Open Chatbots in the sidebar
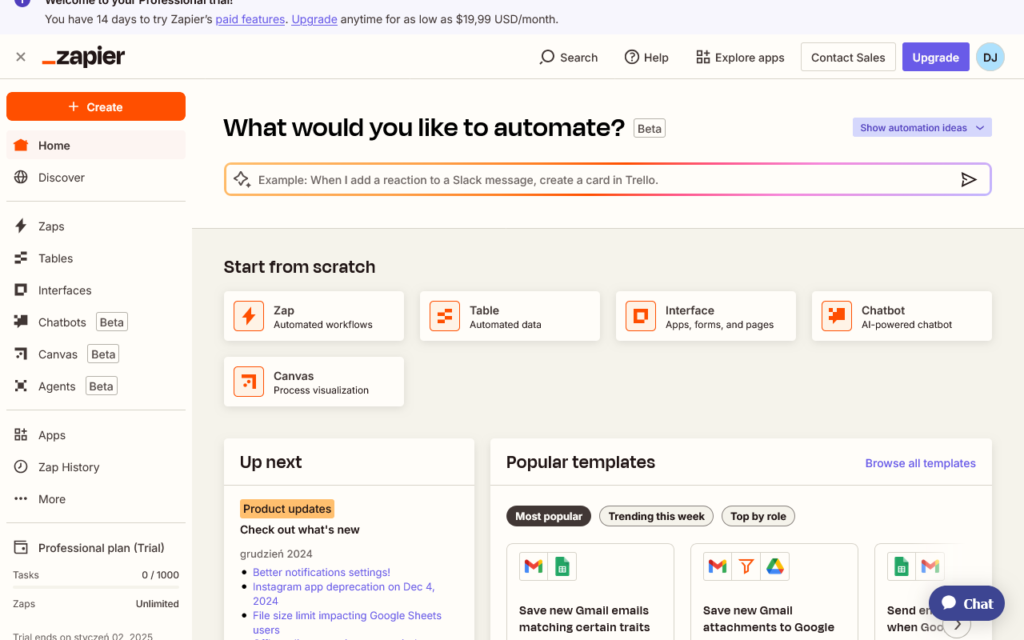The image size is (1024, 640). [x=96, y=322]
